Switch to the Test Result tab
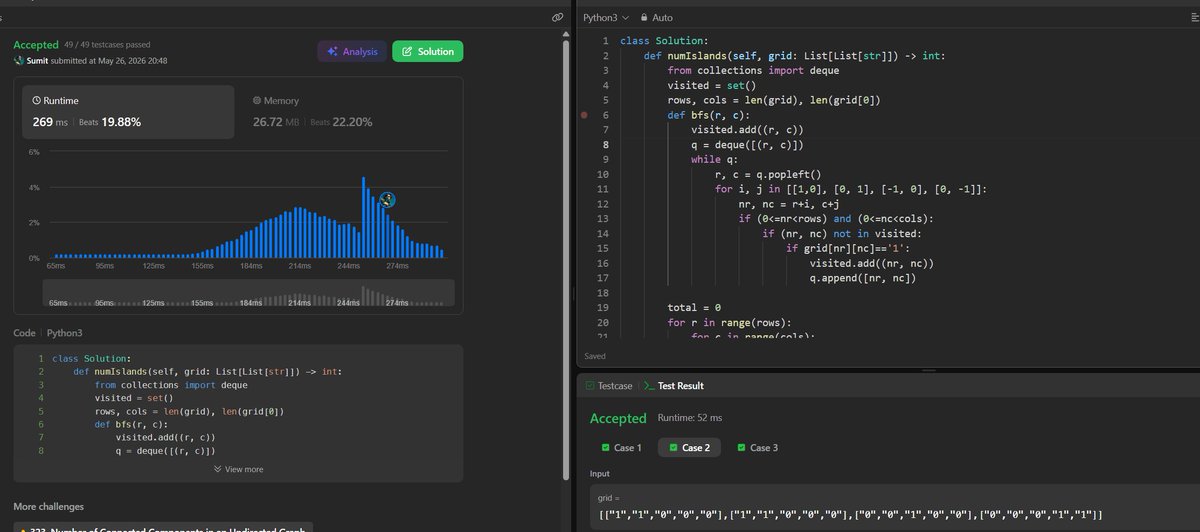The width and height of the screenshot is (1200, 532). point(674,385)
